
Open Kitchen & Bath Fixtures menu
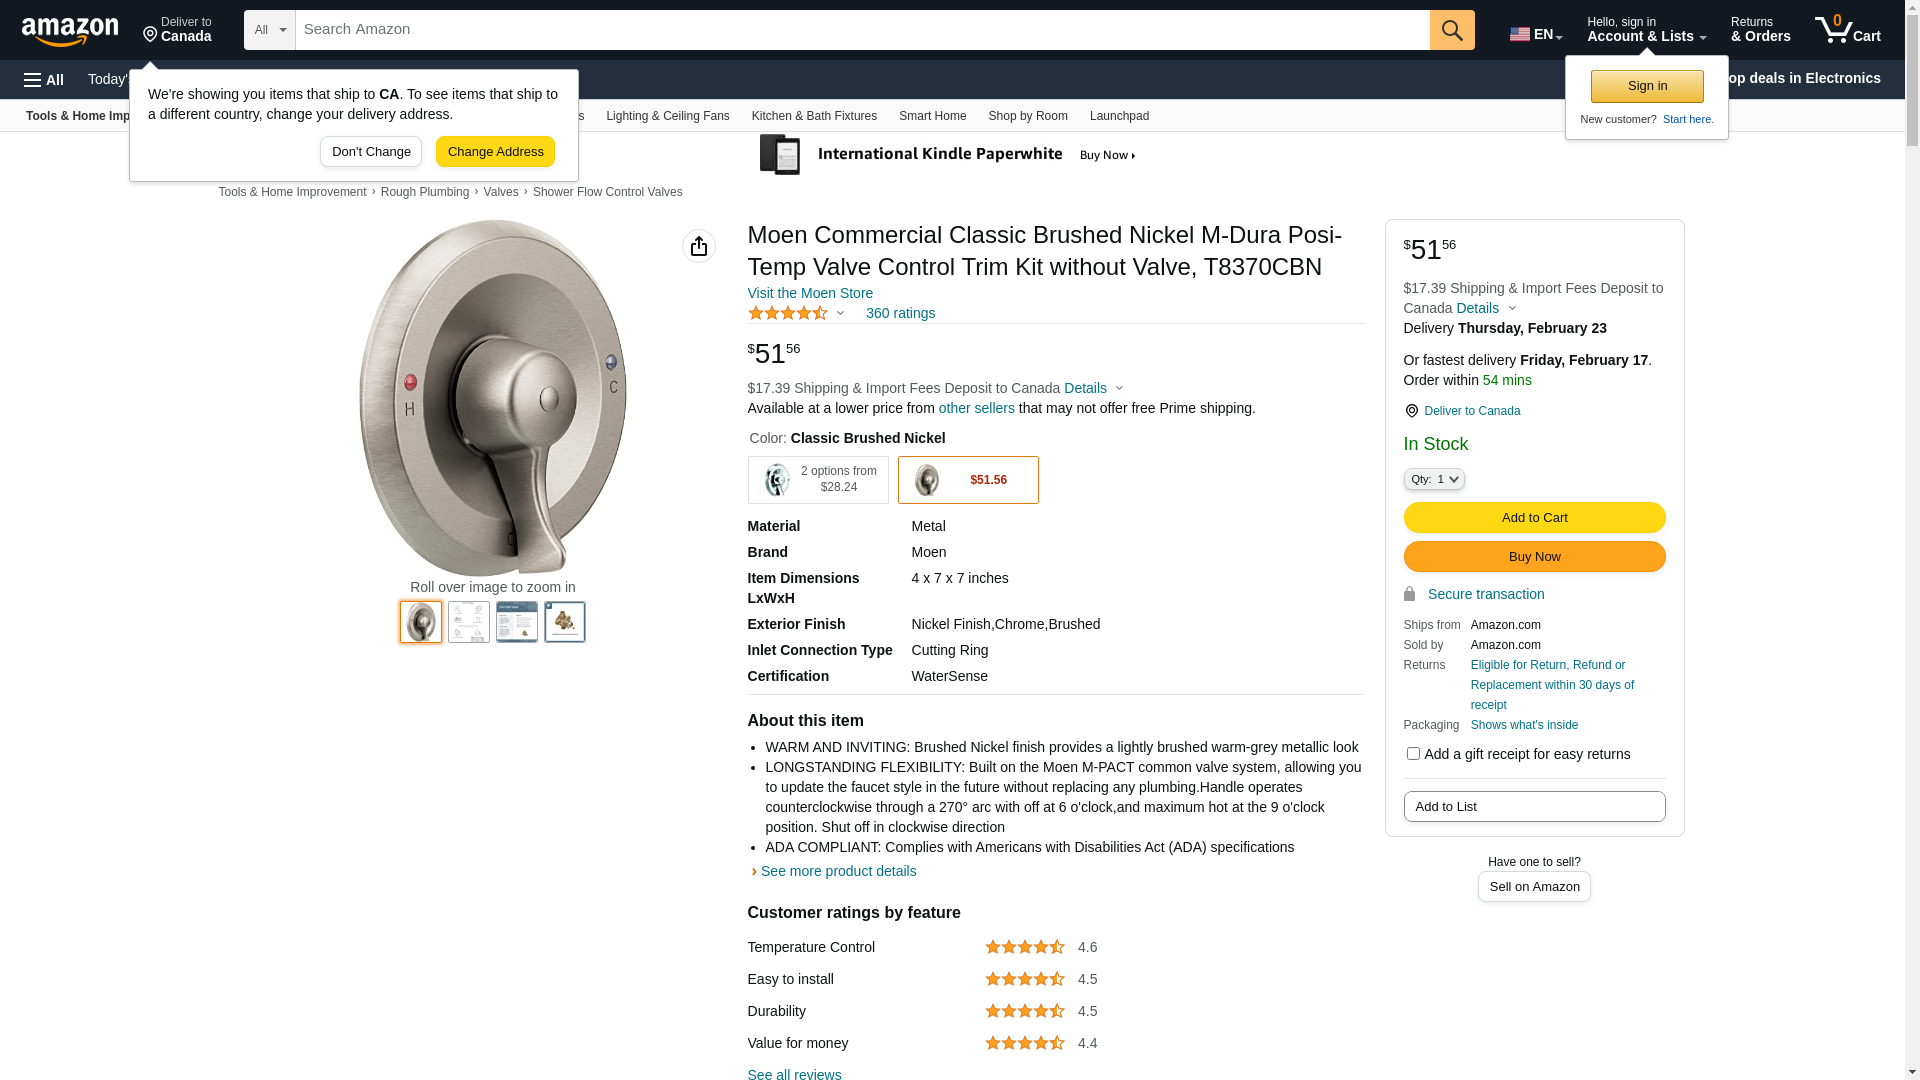click(814, 116)
